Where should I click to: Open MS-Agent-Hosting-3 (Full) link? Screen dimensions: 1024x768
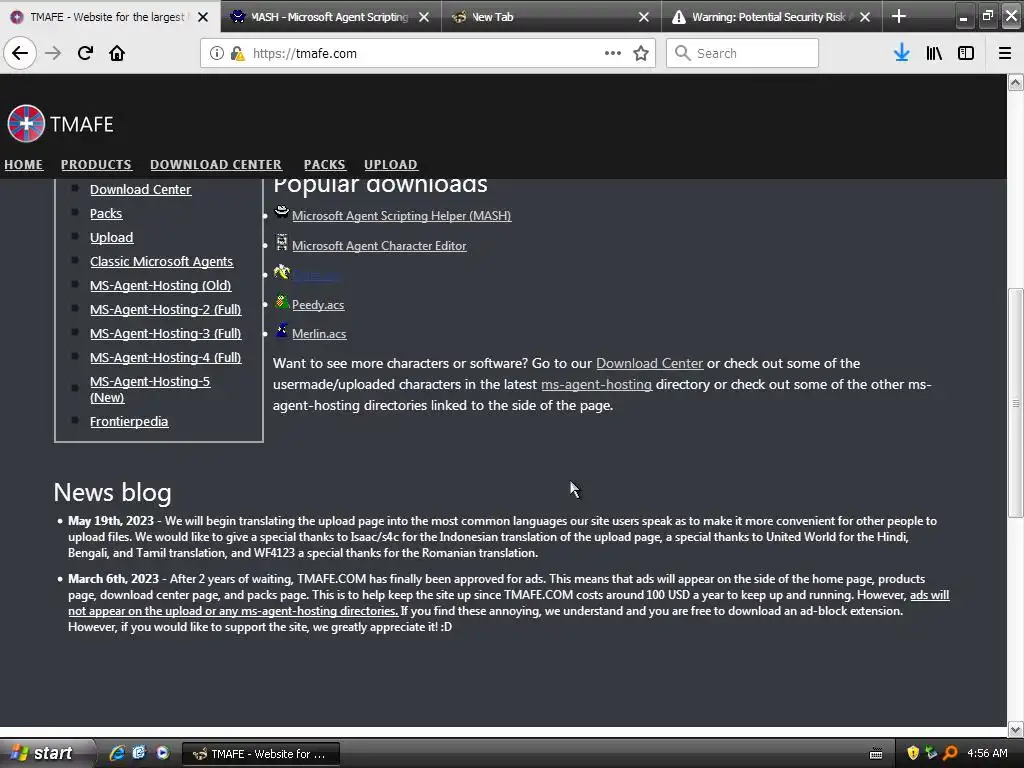pos(166,334)
